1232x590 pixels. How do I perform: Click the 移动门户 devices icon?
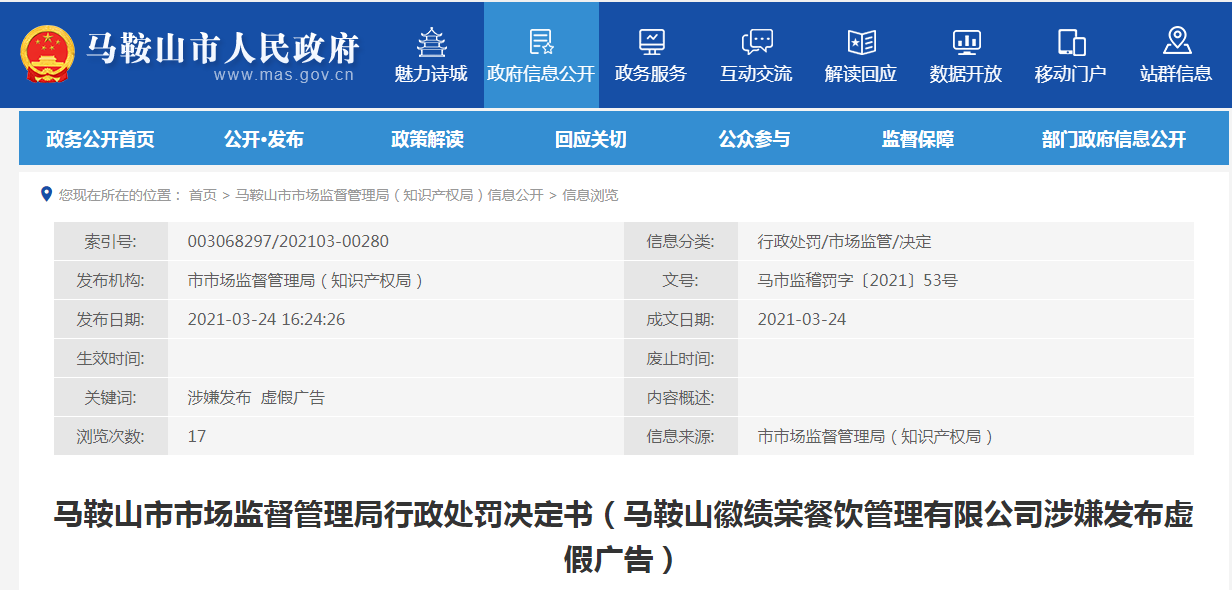(1071, 42)
